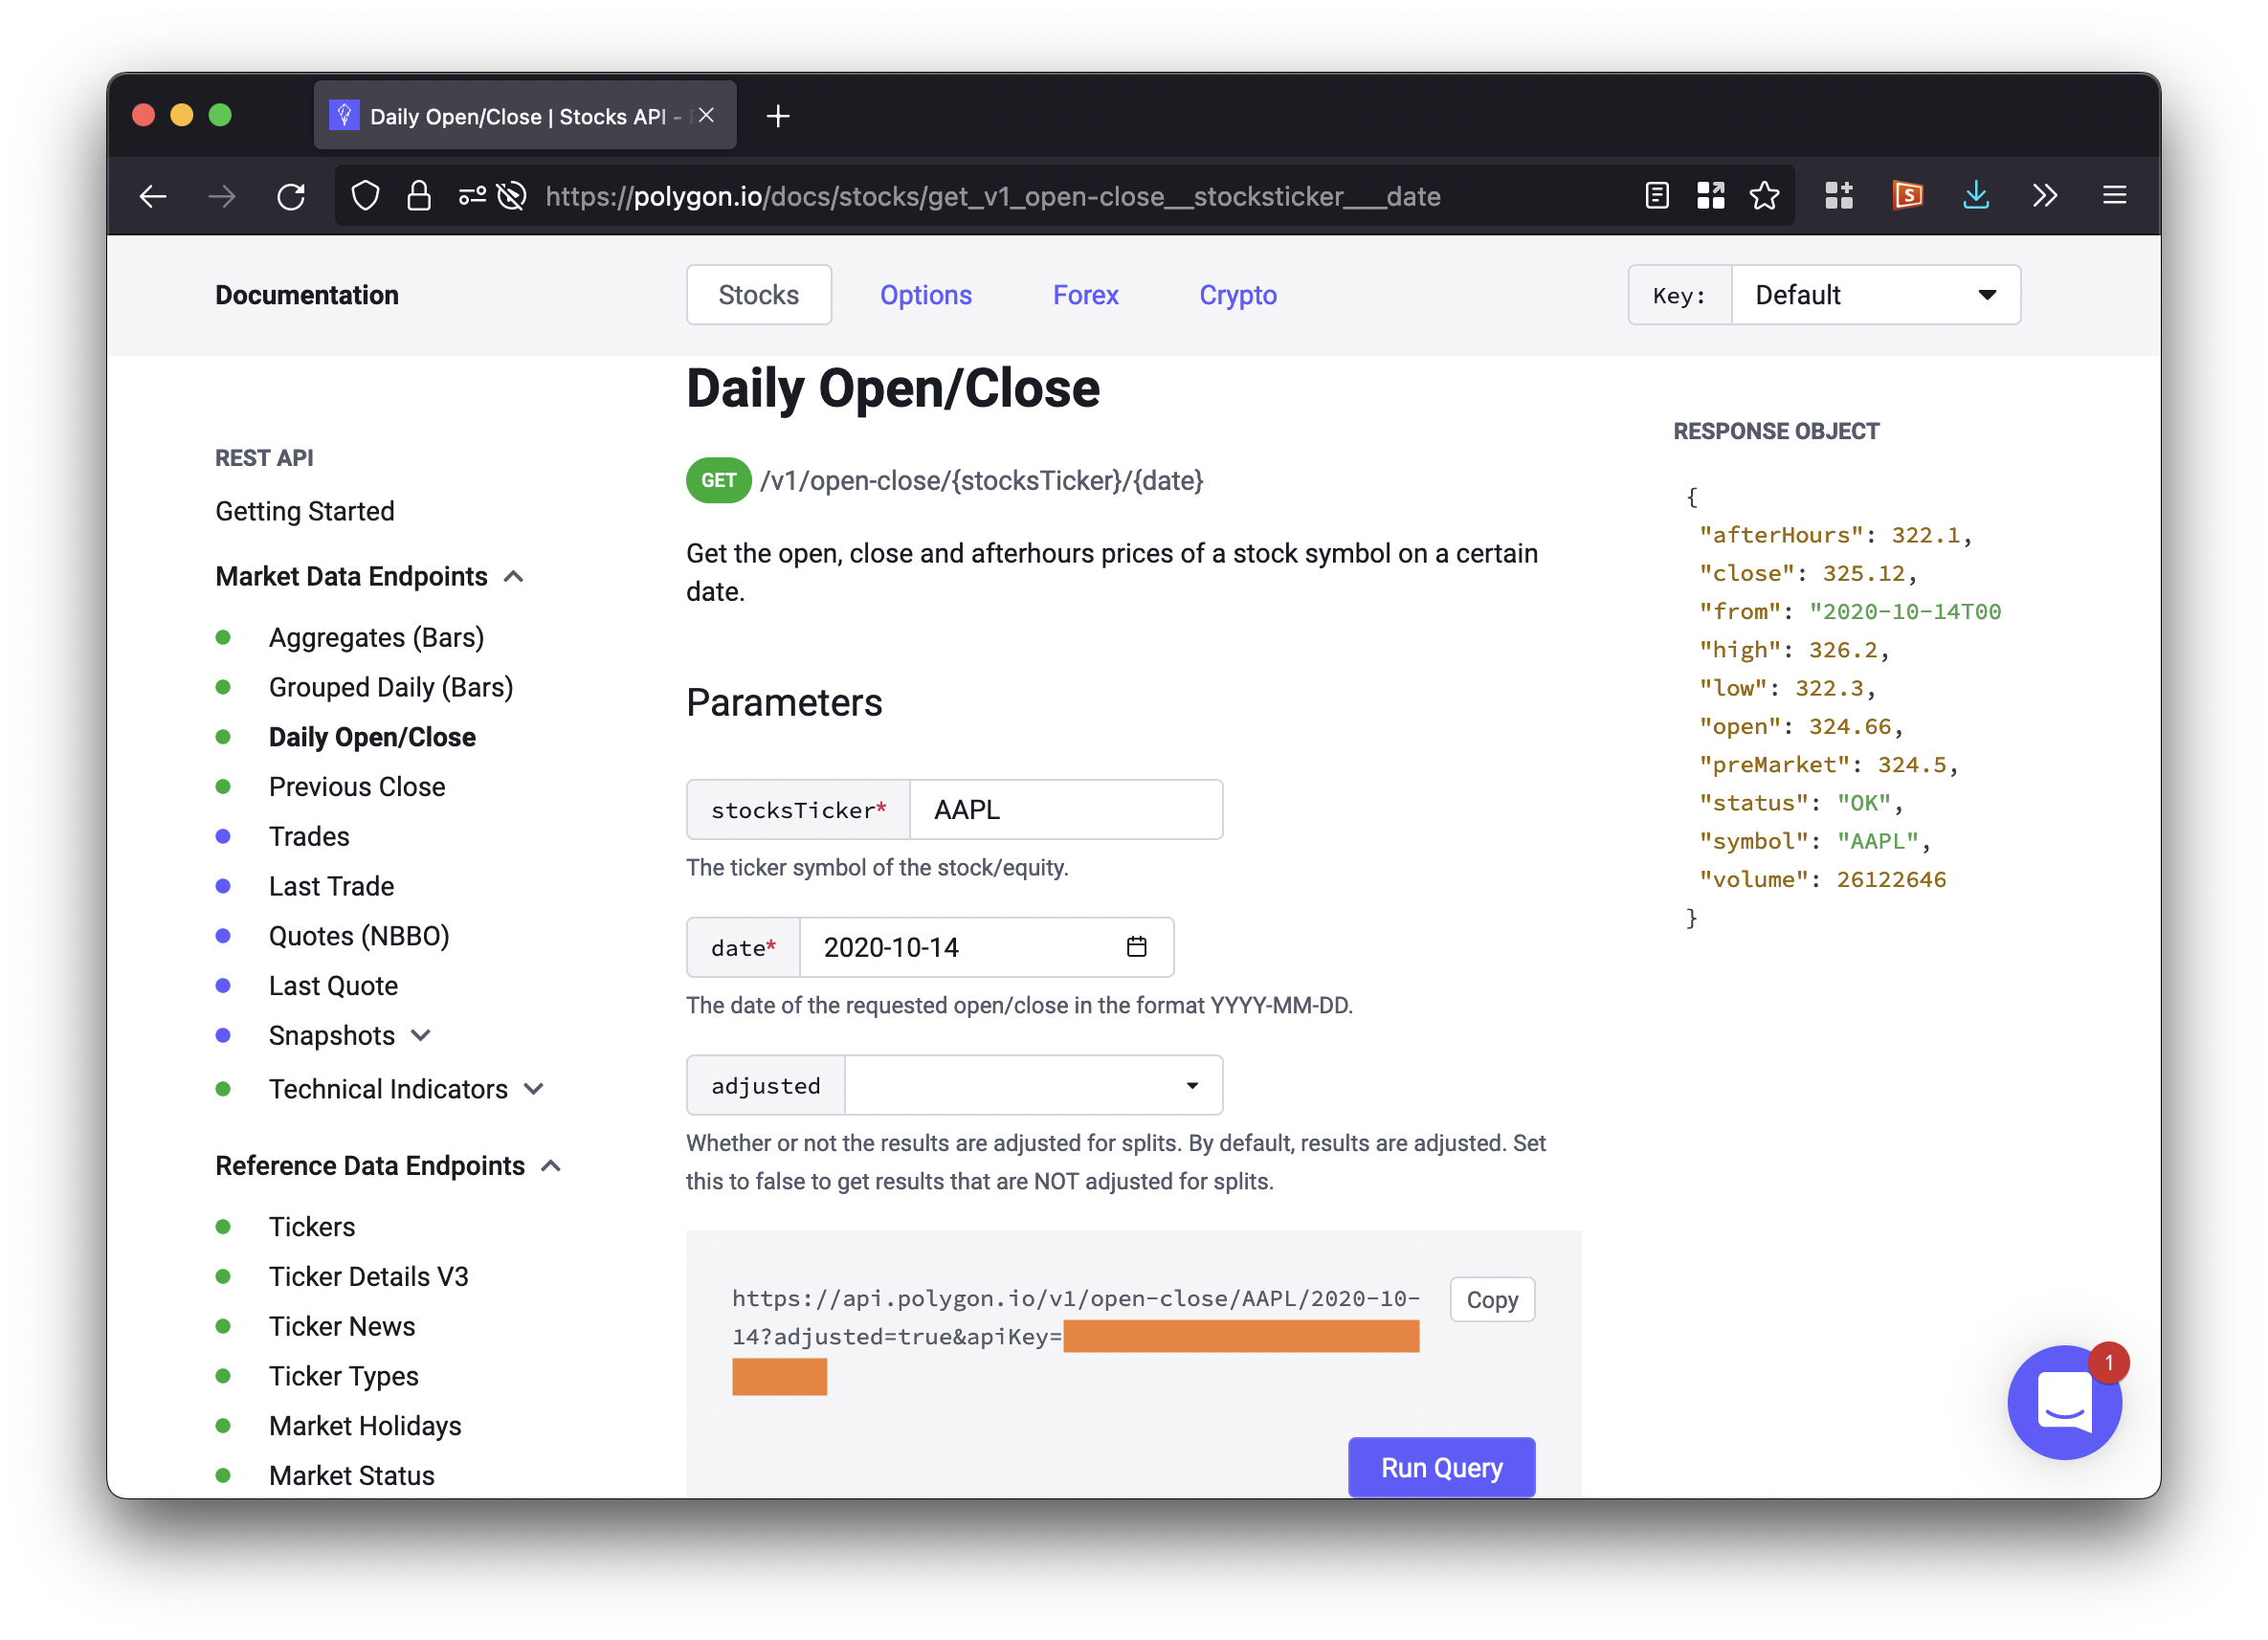Image resolution: width=2268 pixels, height=1640 pixels.
Task: Open the API Key Default dropdown
Action: 1874,295
